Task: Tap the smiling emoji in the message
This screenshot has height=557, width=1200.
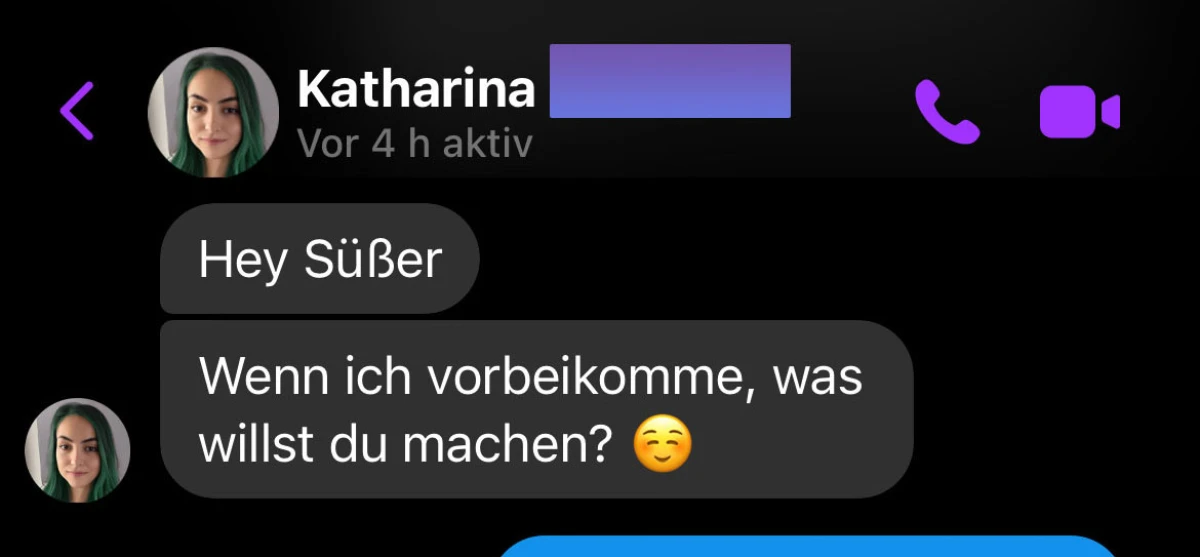Action: click(663, 444)
